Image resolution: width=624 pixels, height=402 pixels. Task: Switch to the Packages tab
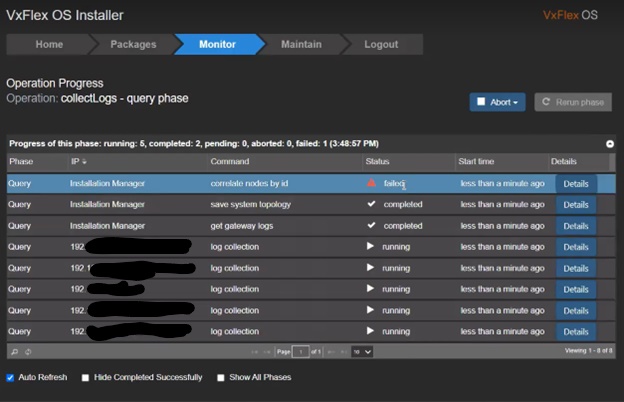[133, 44]
